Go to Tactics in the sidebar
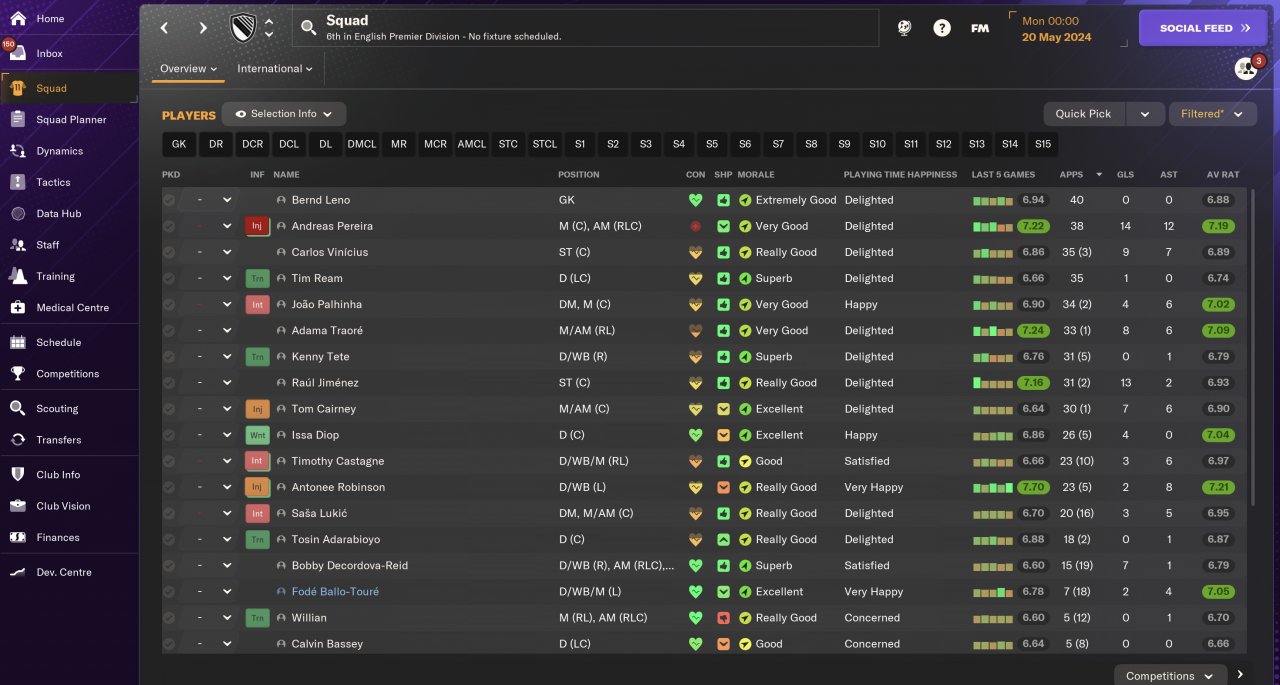Viewport: 1280px width, 685px height. 54,182
